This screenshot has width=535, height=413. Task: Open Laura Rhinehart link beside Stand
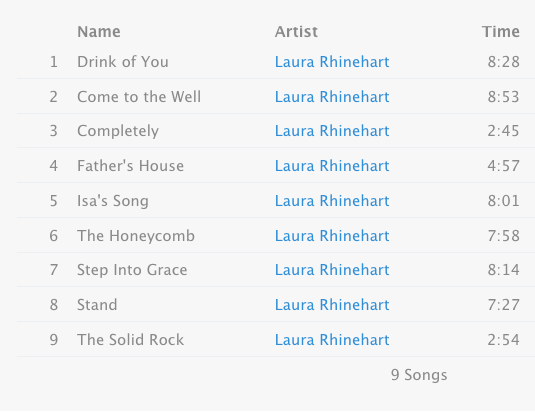point(332,305)
